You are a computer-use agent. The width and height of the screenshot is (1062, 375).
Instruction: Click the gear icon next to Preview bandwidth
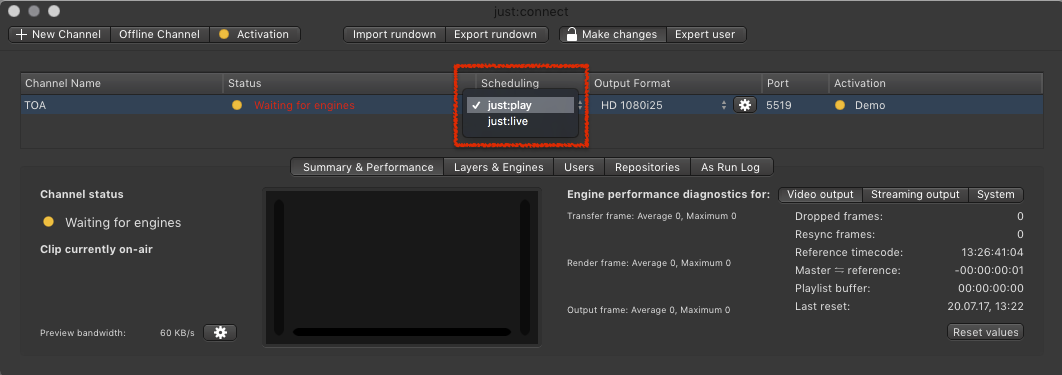click(220, 332)
